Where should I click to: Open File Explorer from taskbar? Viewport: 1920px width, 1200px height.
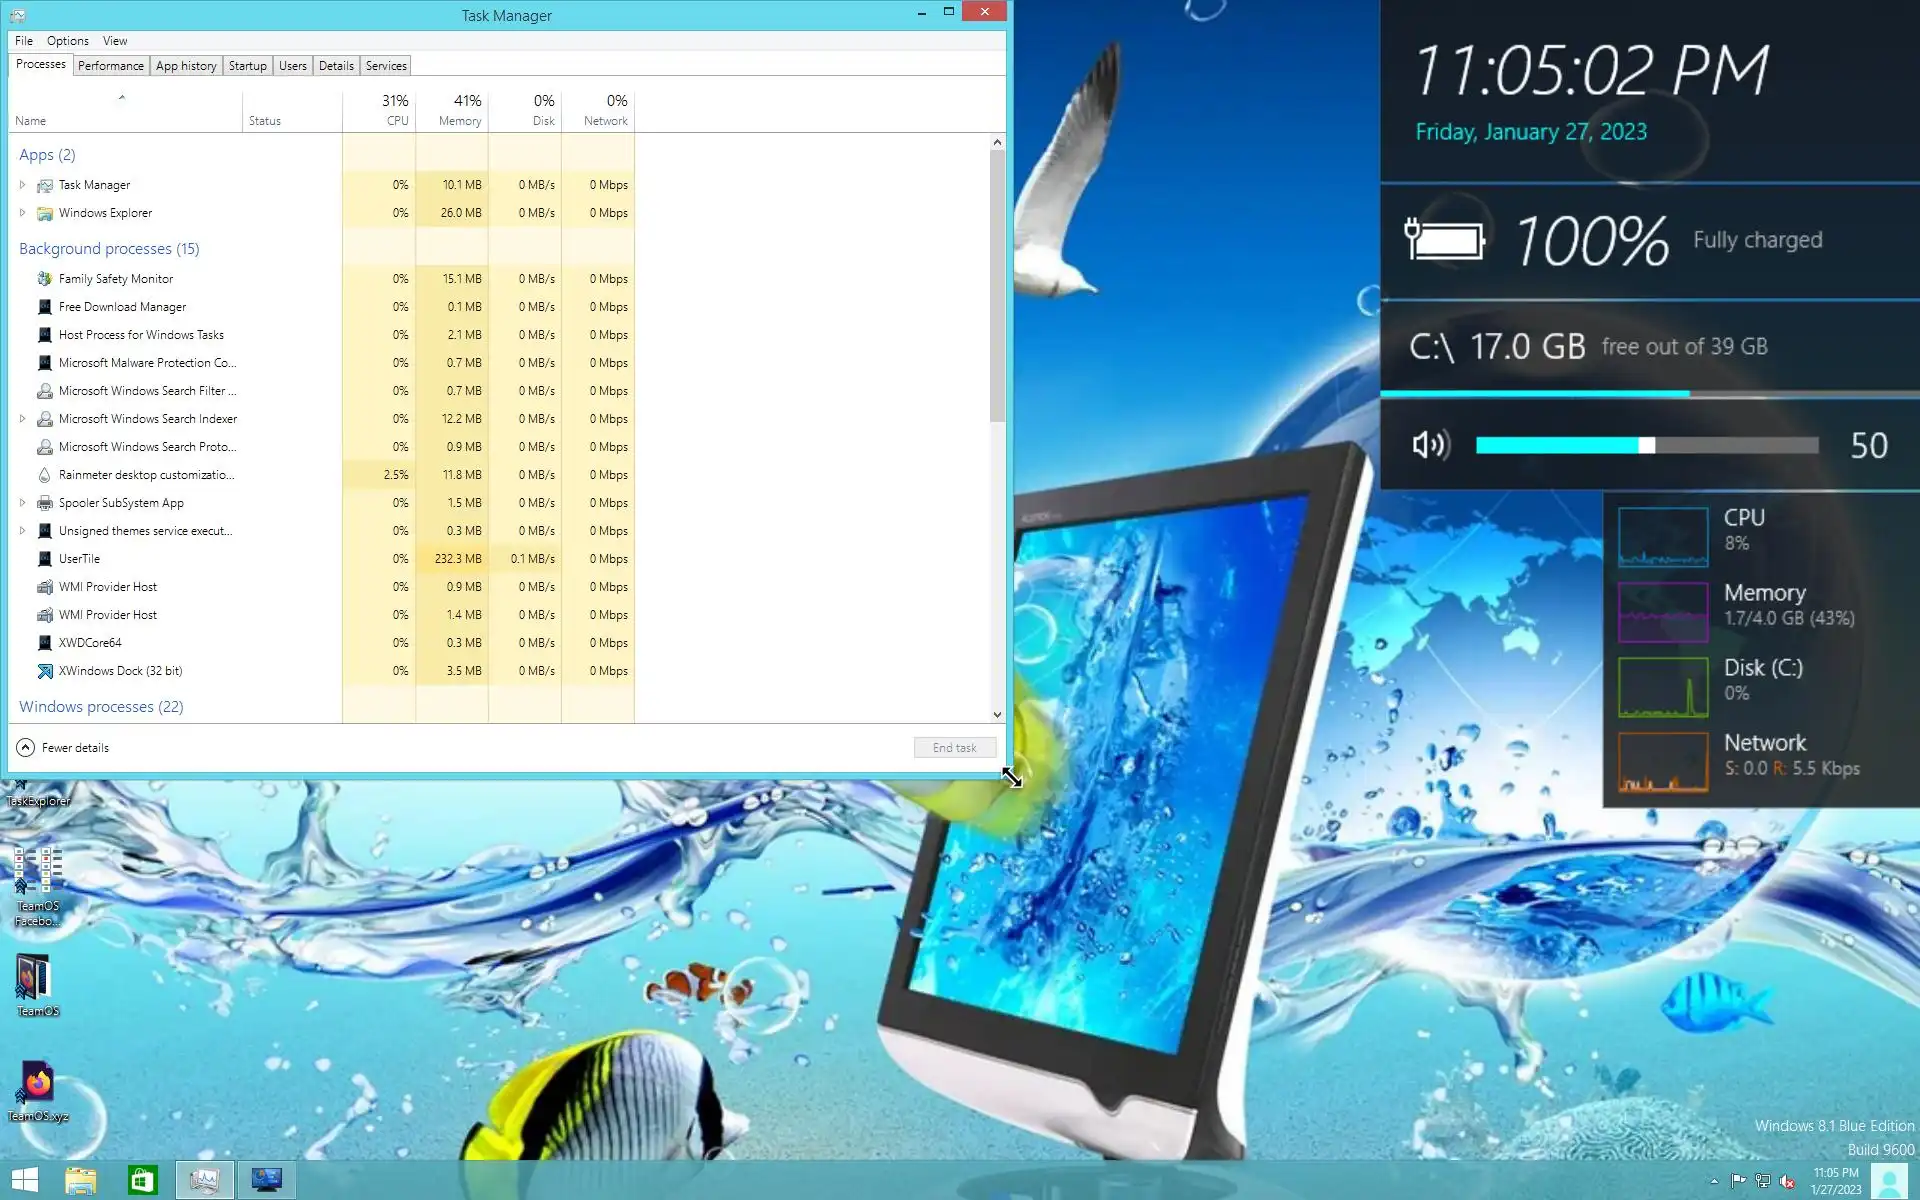pos(81,1180)
